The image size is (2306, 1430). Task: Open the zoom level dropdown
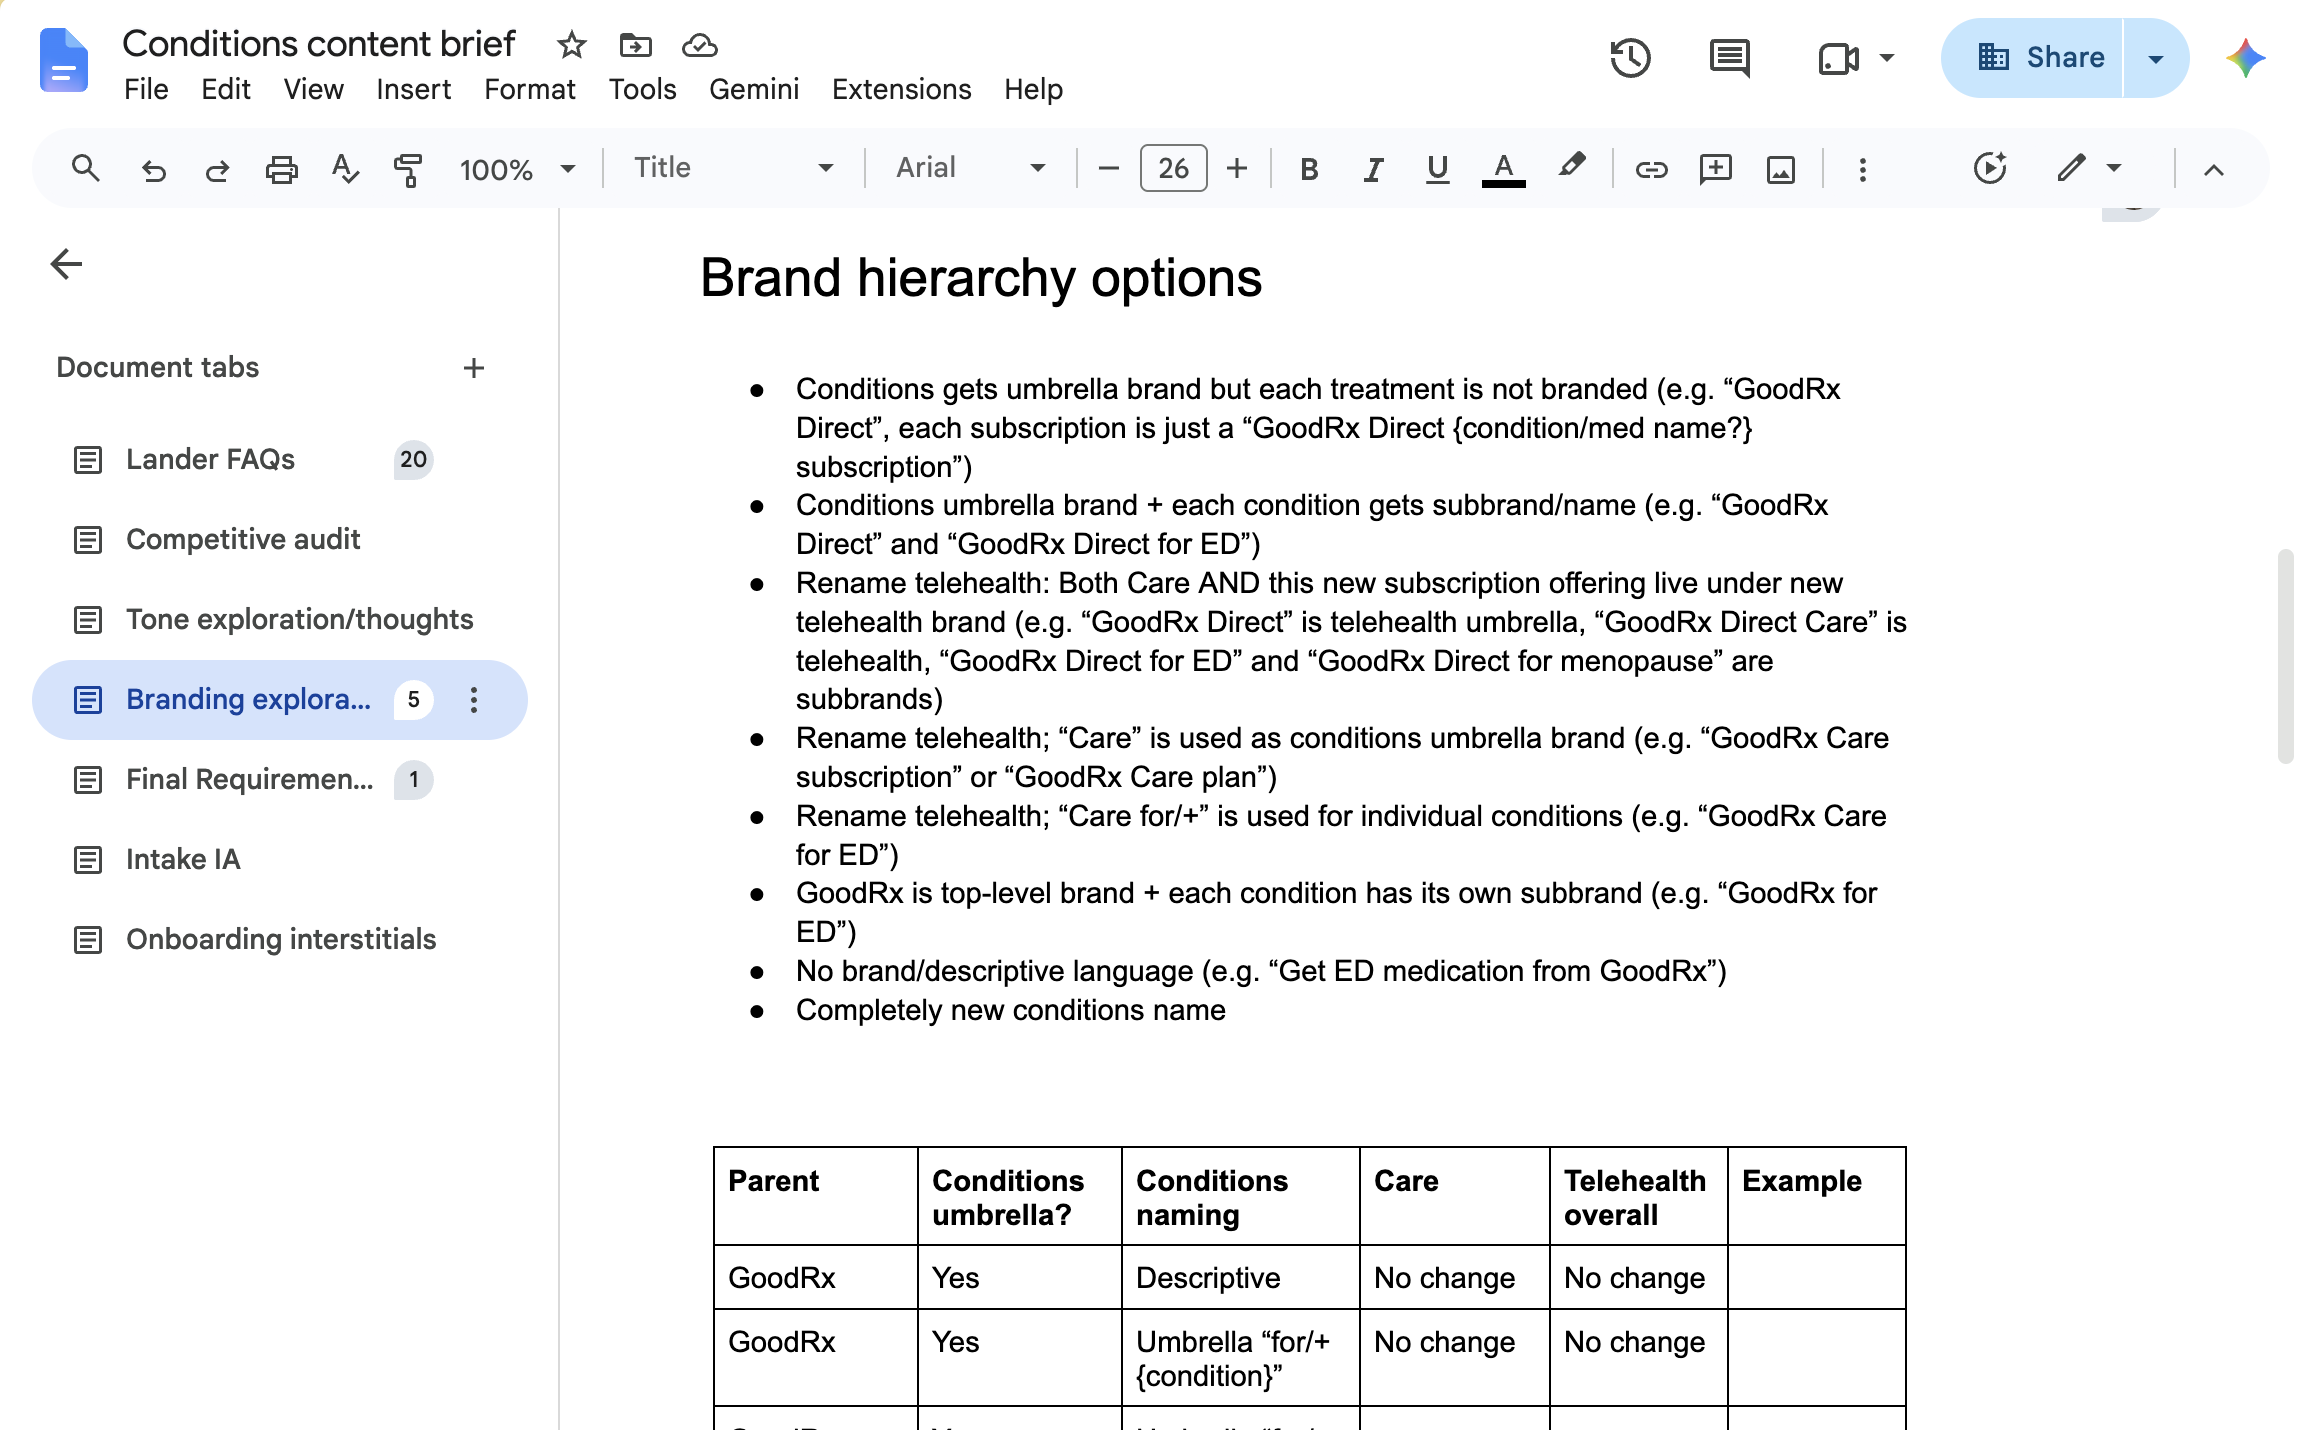tap(518, 169)
